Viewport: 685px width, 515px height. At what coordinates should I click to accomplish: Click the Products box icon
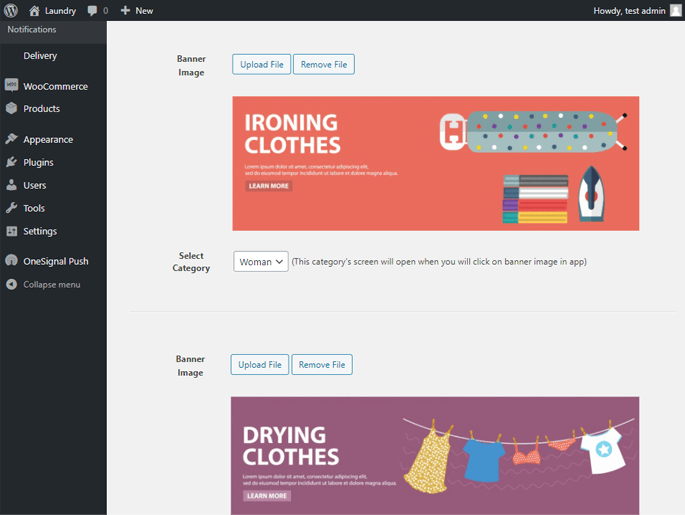(11, 108)
